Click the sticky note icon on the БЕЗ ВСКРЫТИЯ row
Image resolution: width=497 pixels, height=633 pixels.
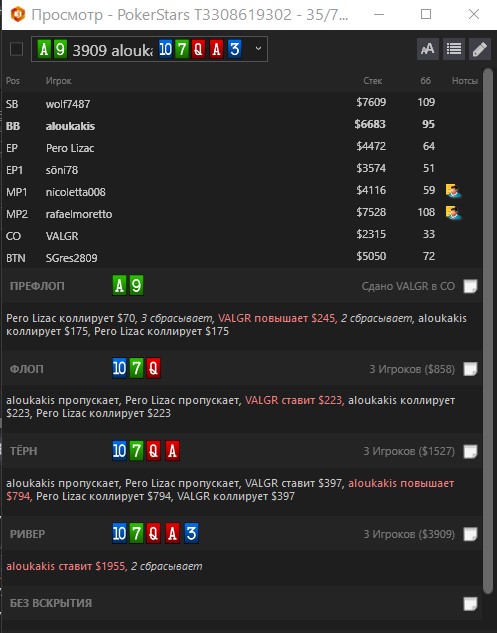(470, 604)
